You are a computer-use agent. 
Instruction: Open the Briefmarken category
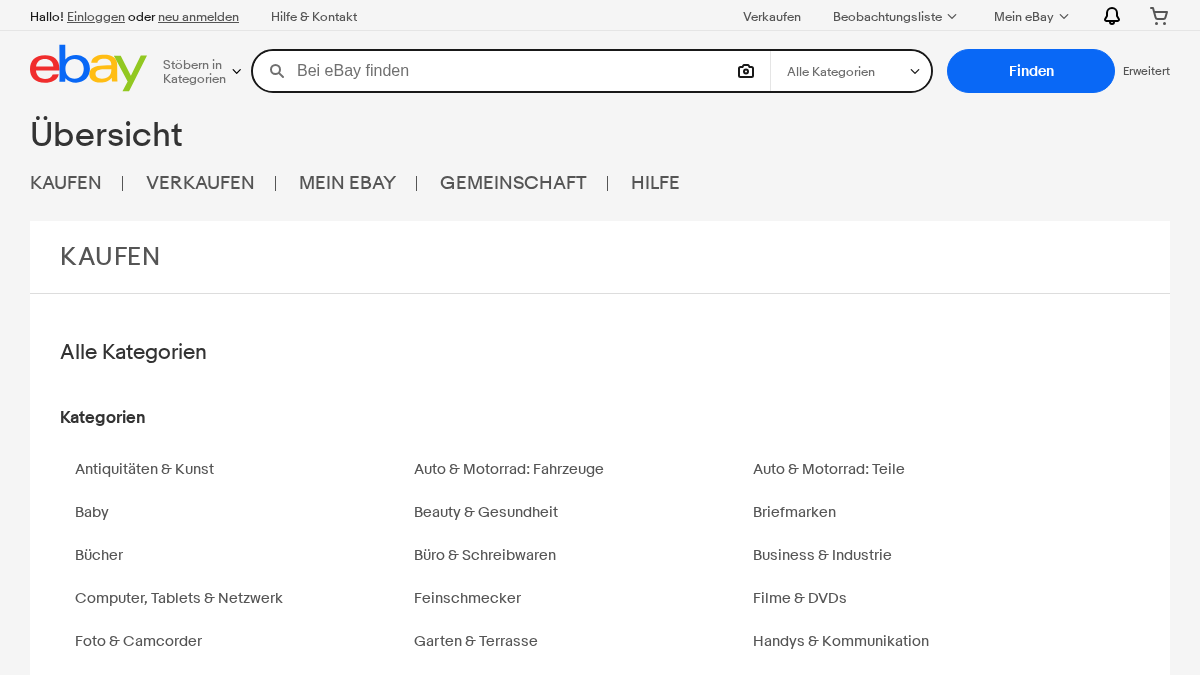click(x=794, y=512)
